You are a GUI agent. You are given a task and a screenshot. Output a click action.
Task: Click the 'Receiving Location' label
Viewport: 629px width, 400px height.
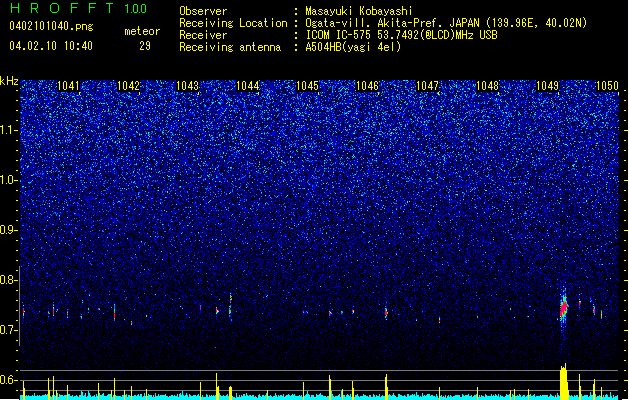[233, 23]
